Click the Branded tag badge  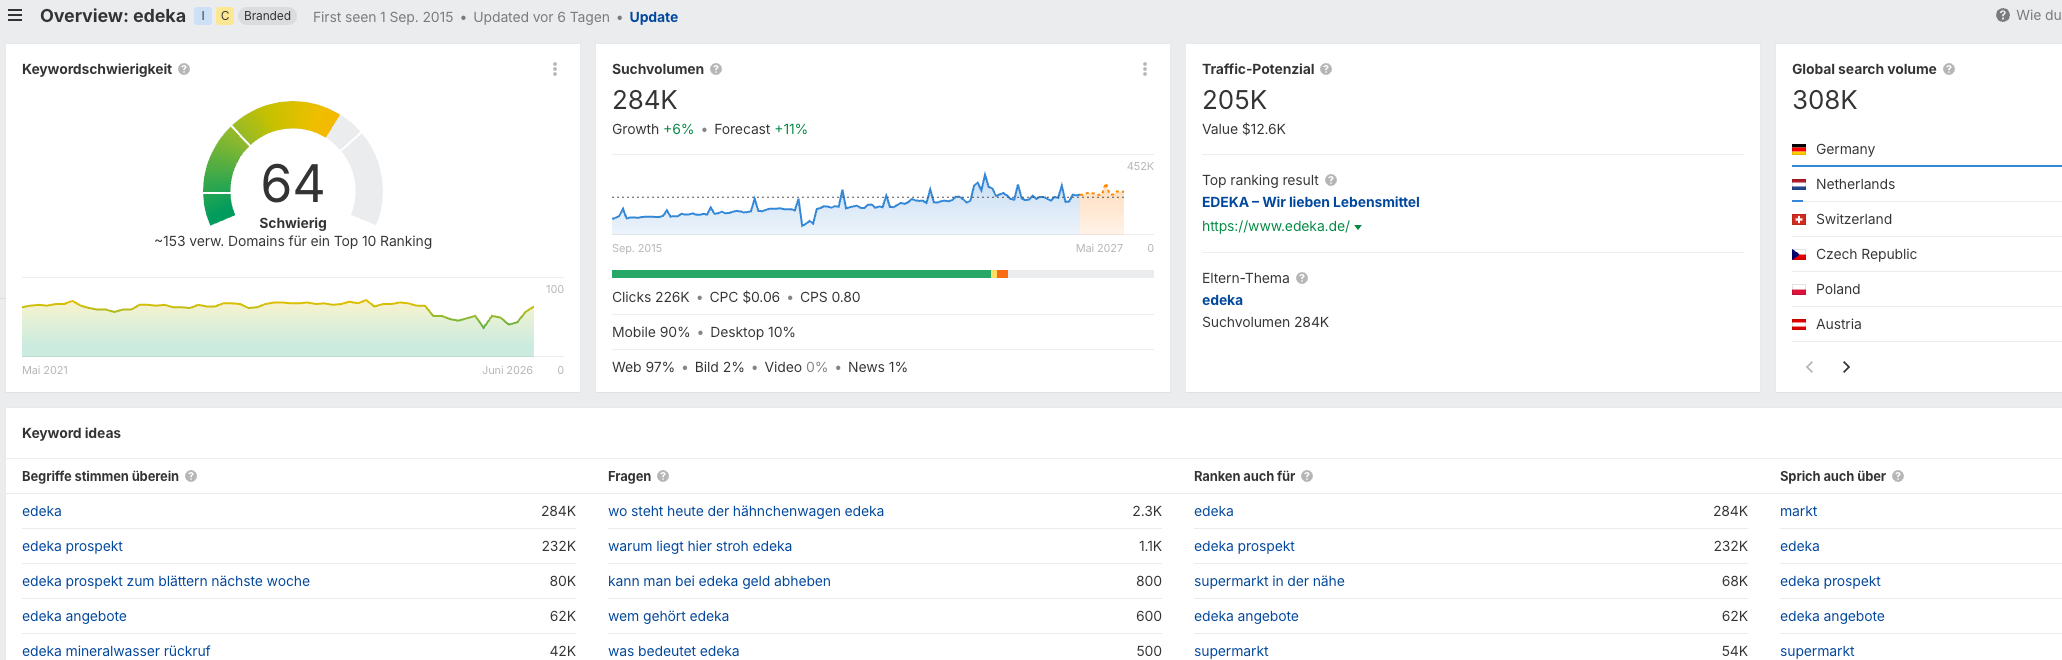tap(267, 16)
